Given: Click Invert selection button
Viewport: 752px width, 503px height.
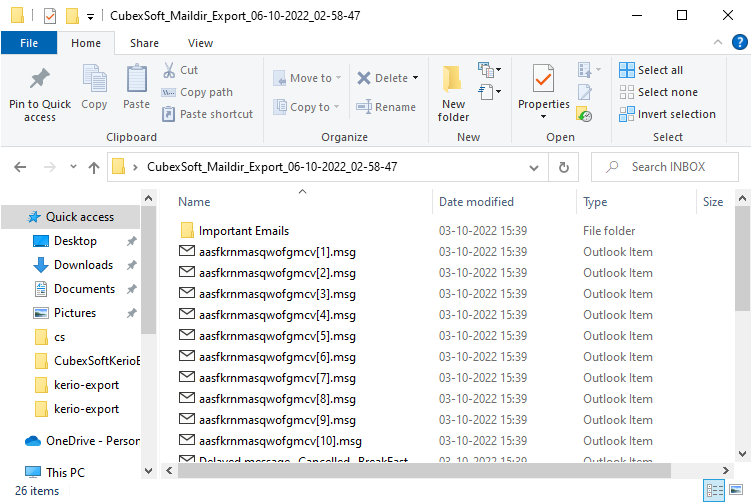Looking at the screenshot, I should (x=667, y=114).
